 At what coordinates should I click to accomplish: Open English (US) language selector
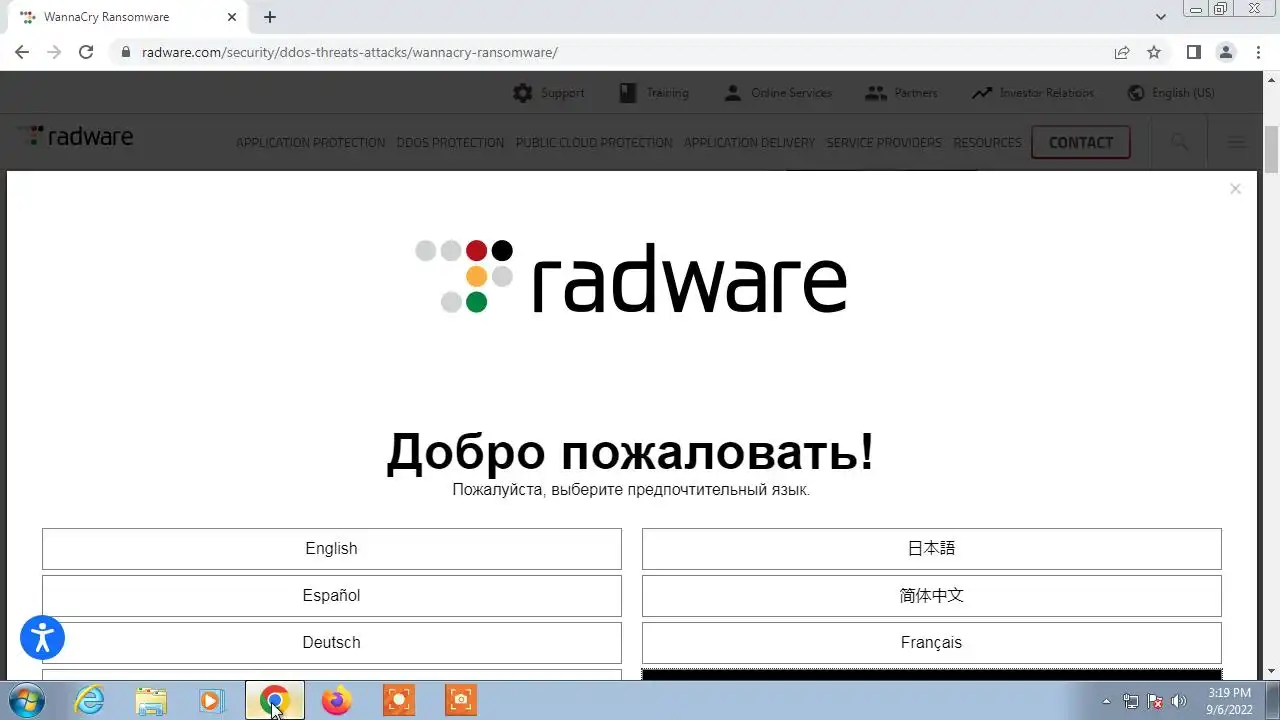click(x=1171, y=93)
